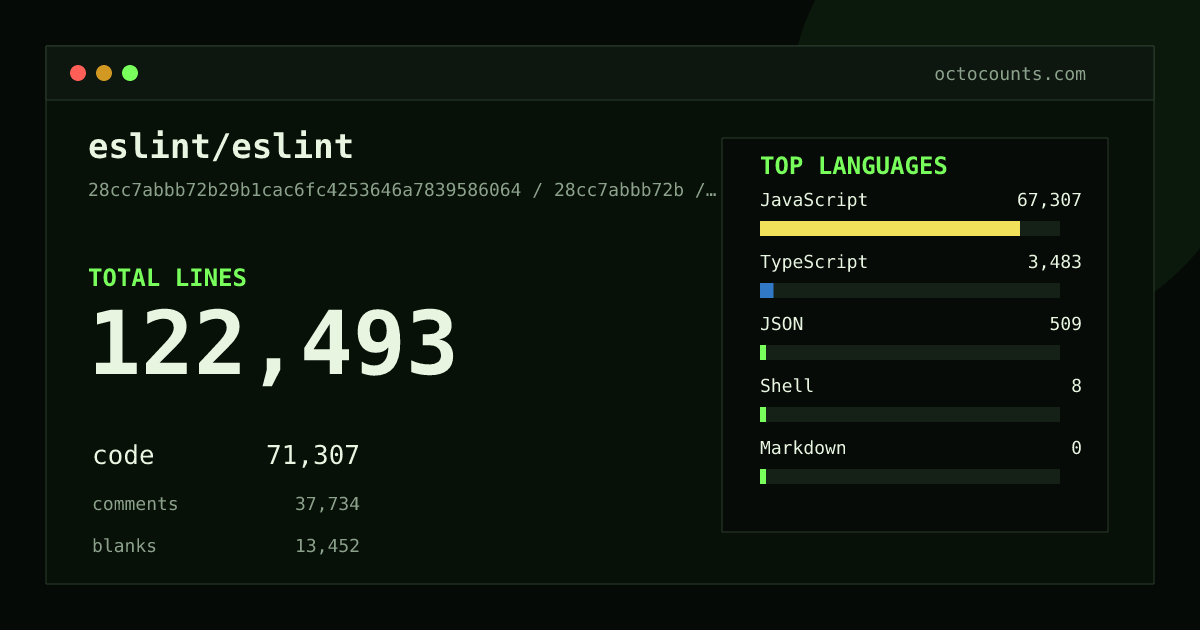The image size is (1200, 630).
Task: Click the TOTAL LINES heading
Action: pos(167,278)
